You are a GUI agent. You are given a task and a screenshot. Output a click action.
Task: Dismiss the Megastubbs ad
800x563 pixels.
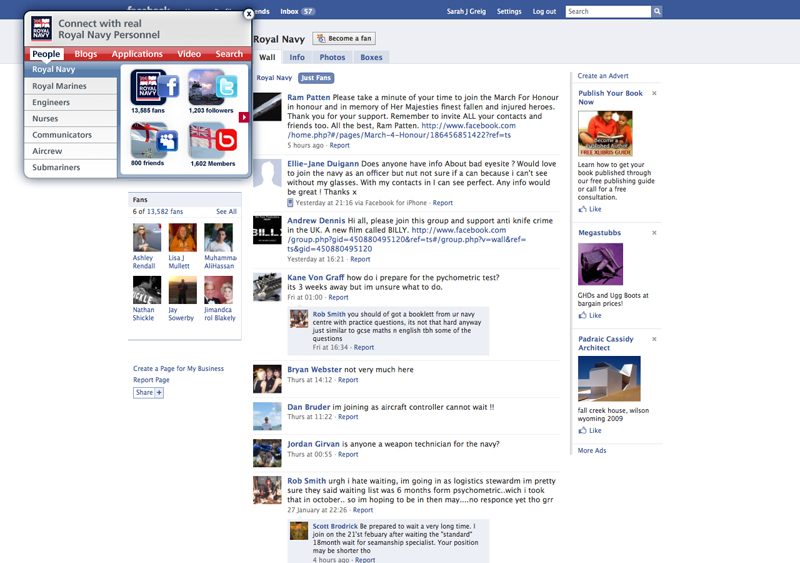click(x=654, y=232)
